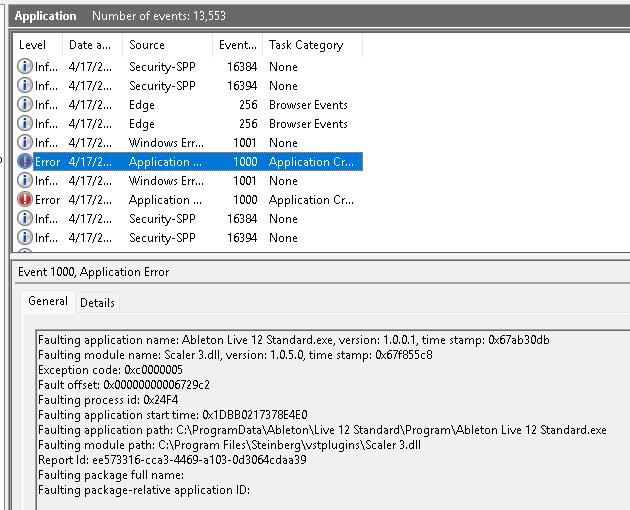Viewport: 630px width, 510px height.
Task: Select 'Security-SPP' source in topmost 16394 row
Action: pyautogui.click(x=162, y=86)
